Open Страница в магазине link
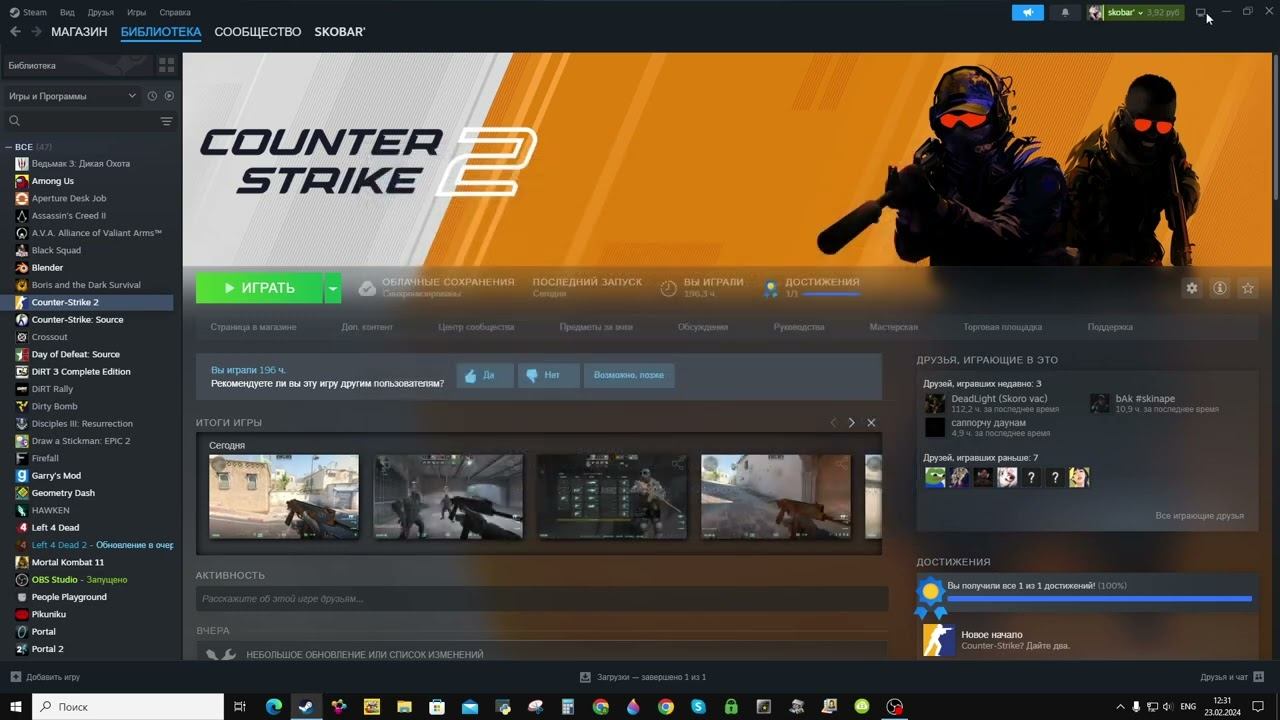The width and height of the screenshot is (1280, 720). [253, 327]
